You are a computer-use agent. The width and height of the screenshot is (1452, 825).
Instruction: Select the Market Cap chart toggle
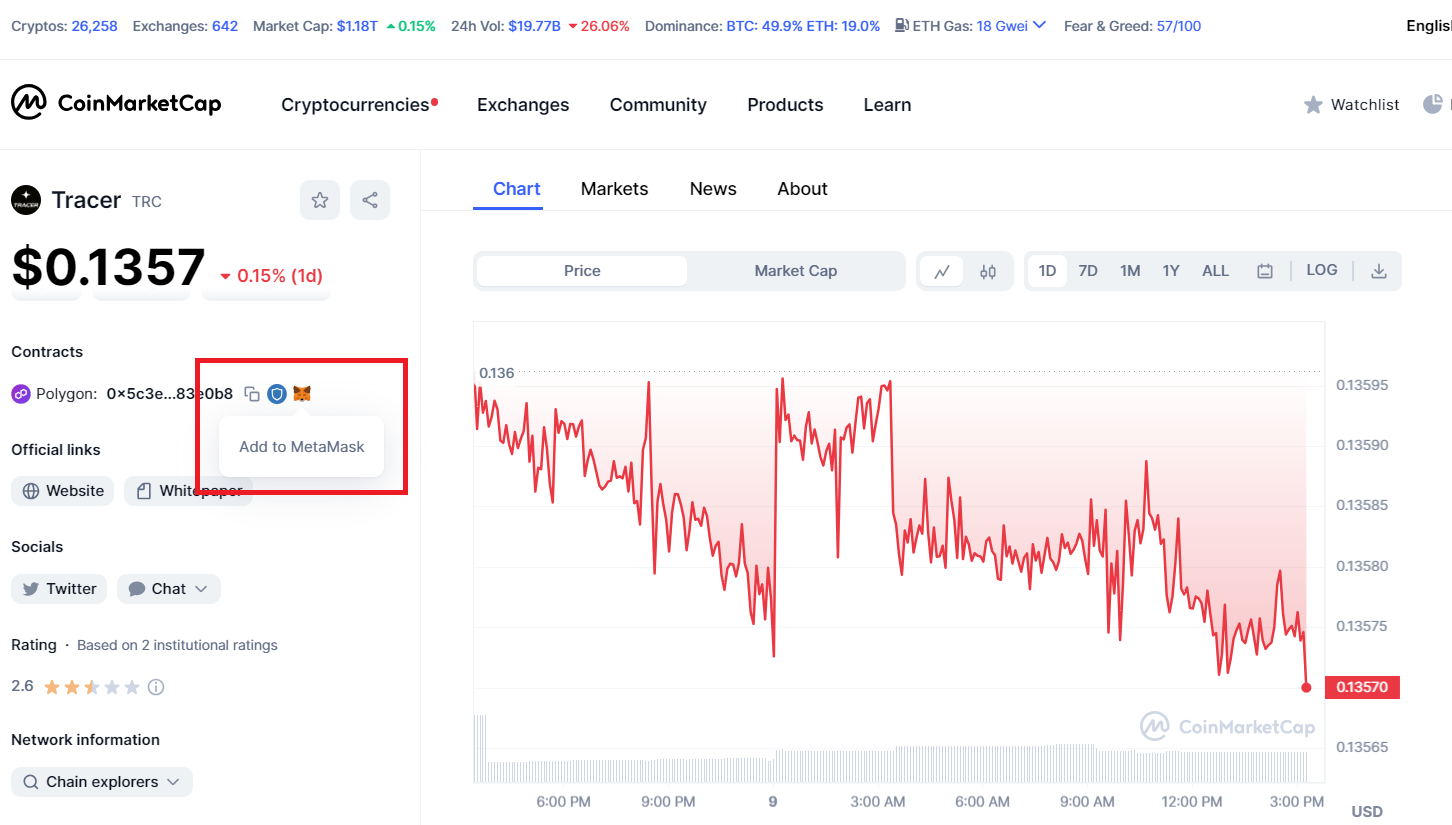point(796,271)
